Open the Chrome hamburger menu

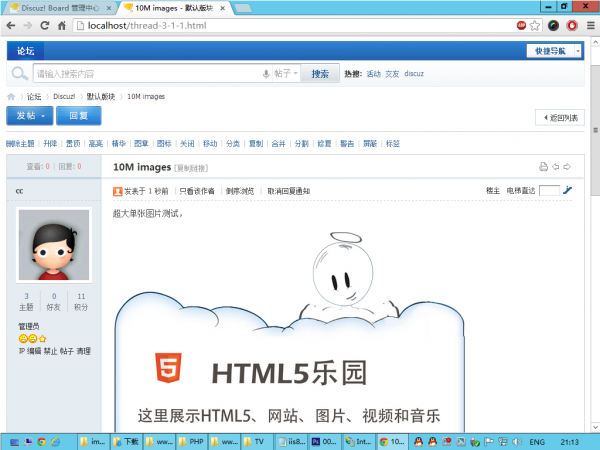coord(591,26)
